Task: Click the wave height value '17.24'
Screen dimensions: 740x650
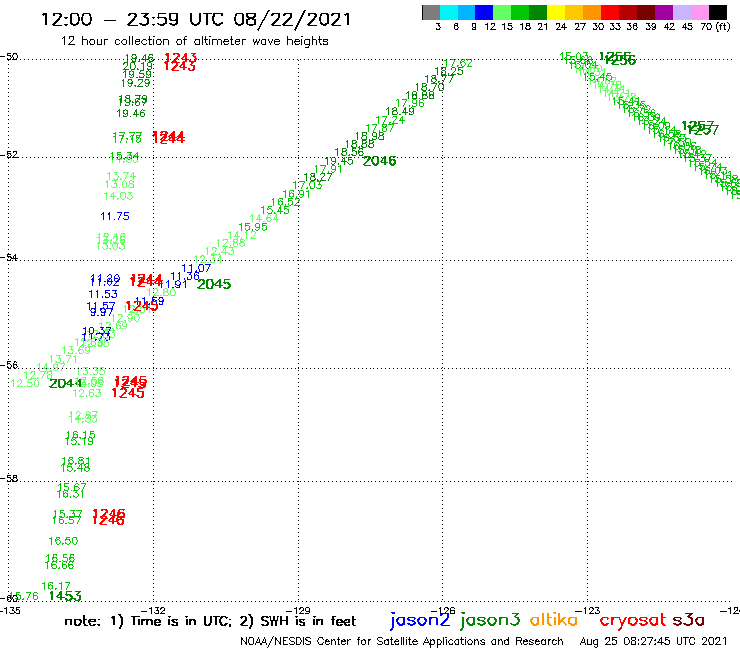Action: [x=390, y=120]
